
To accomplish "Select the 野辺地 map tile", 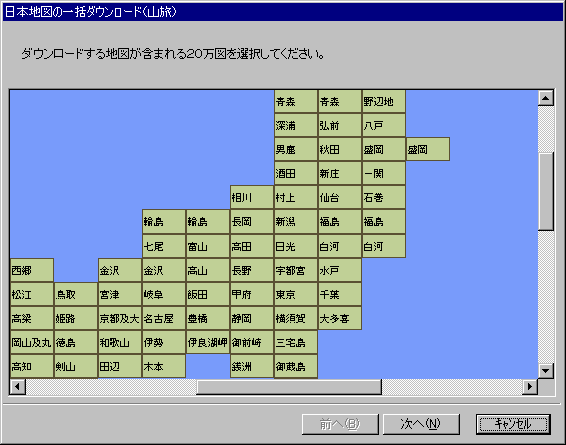I will click(x=384, y=101).
